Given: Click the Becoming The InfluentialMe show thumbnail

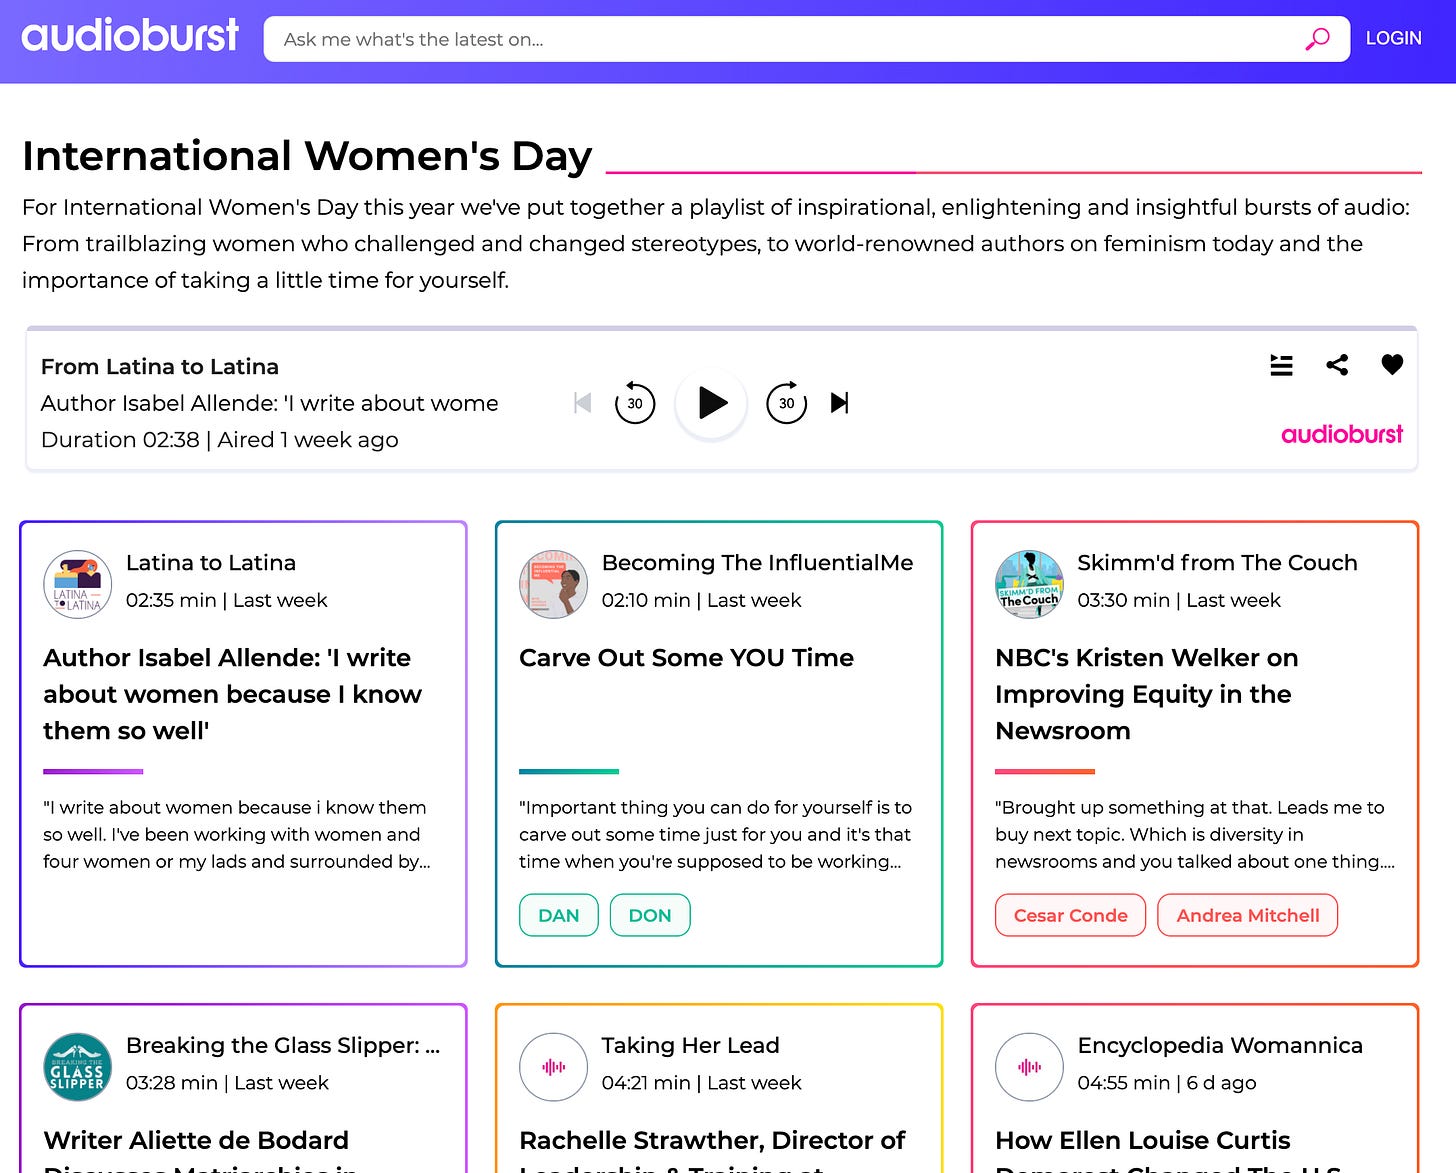Looking at the screenshot, I should pyautogui.click(x=553, y=584).
